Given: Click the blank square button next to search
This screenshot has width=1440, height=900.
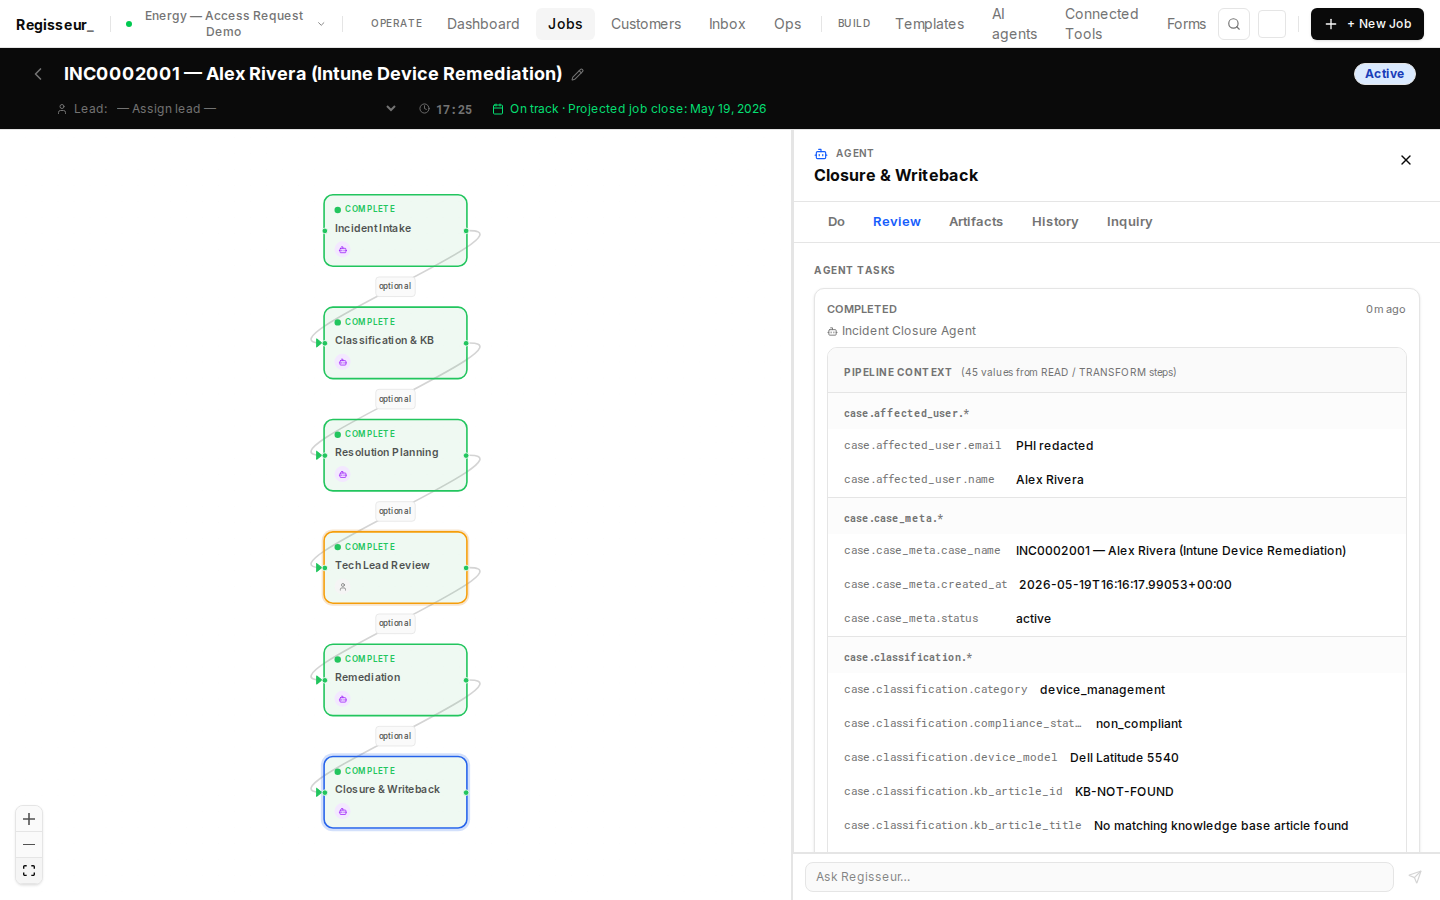Looking at the screenshot, I should [x=1272, y=24].
